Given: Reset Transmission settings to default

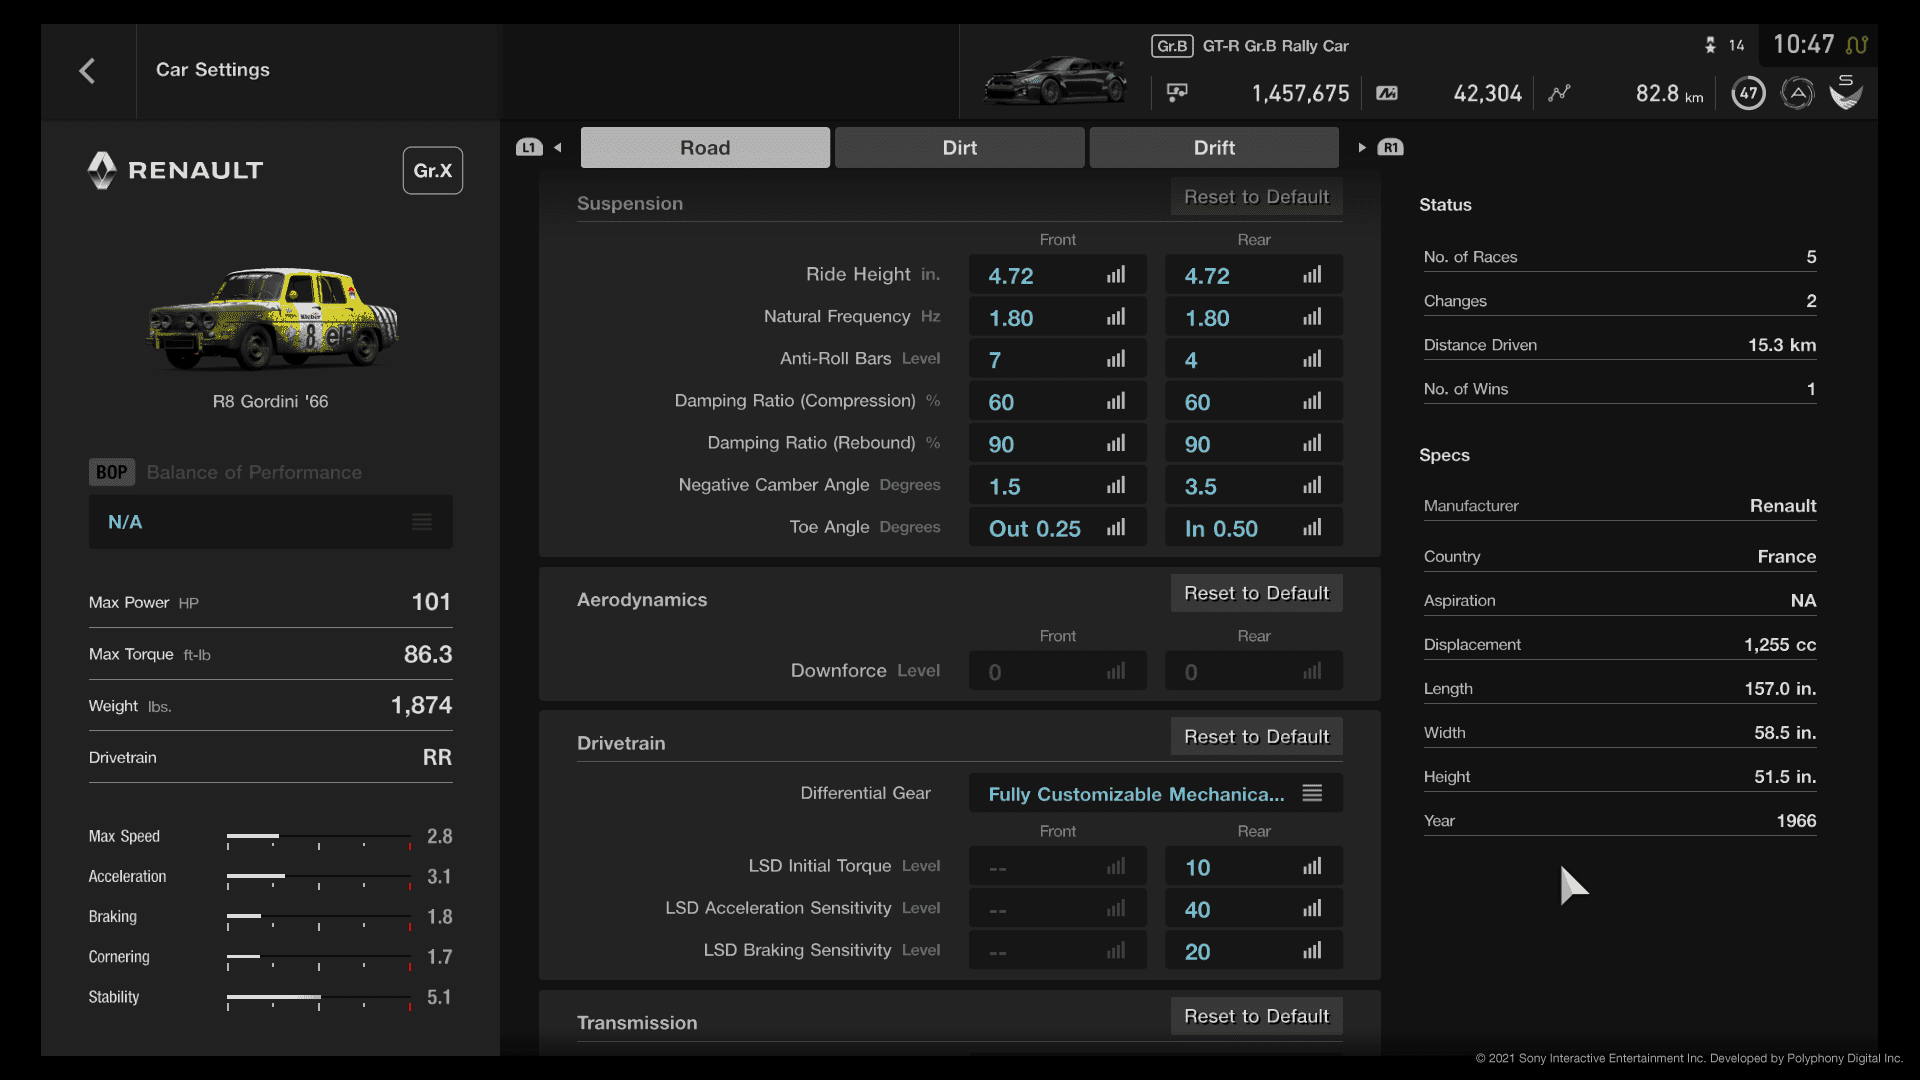Looking at the screenshot, I should coord(1257,1016).
